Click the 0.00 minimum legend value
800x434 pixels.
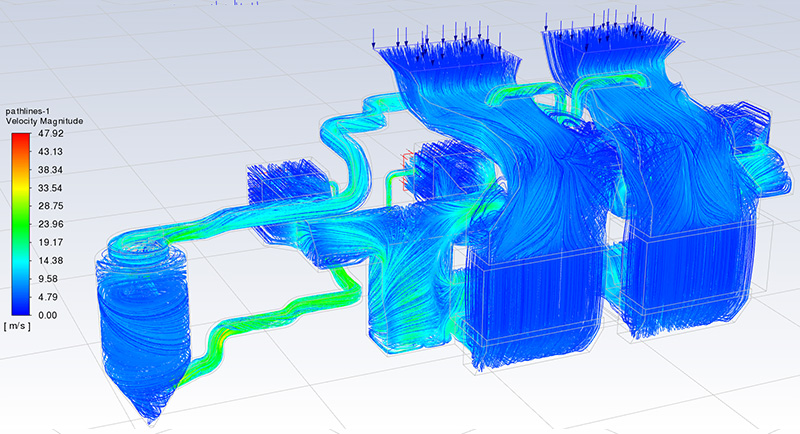click(x=49, y=315)
